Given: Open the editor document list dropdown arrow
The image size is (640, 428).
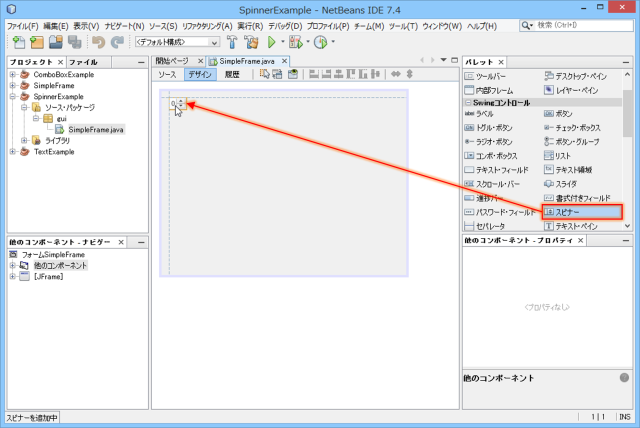Looking at the screenshot, I should pyautogui.click(x=444, y=60).
